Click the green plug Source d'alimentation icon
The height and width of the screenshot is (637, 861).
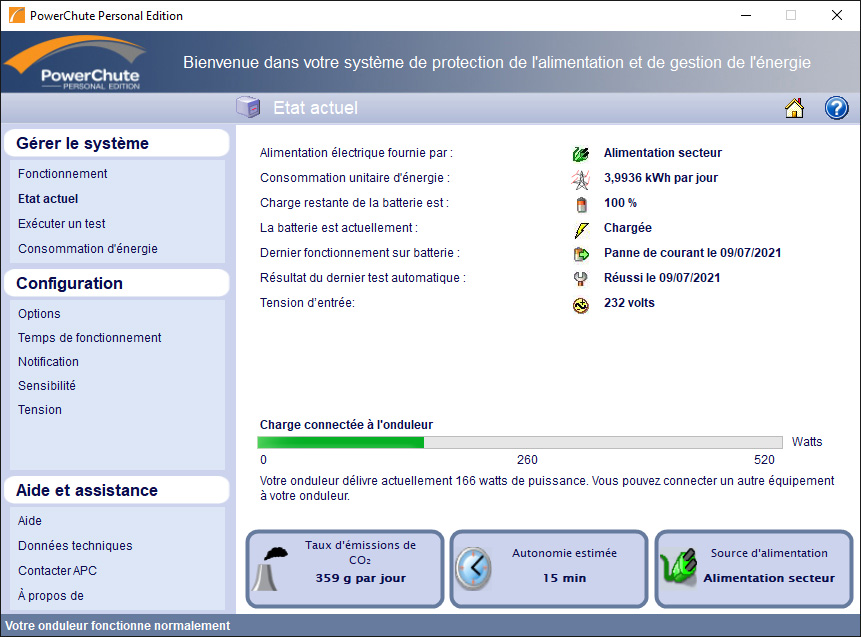679,566
